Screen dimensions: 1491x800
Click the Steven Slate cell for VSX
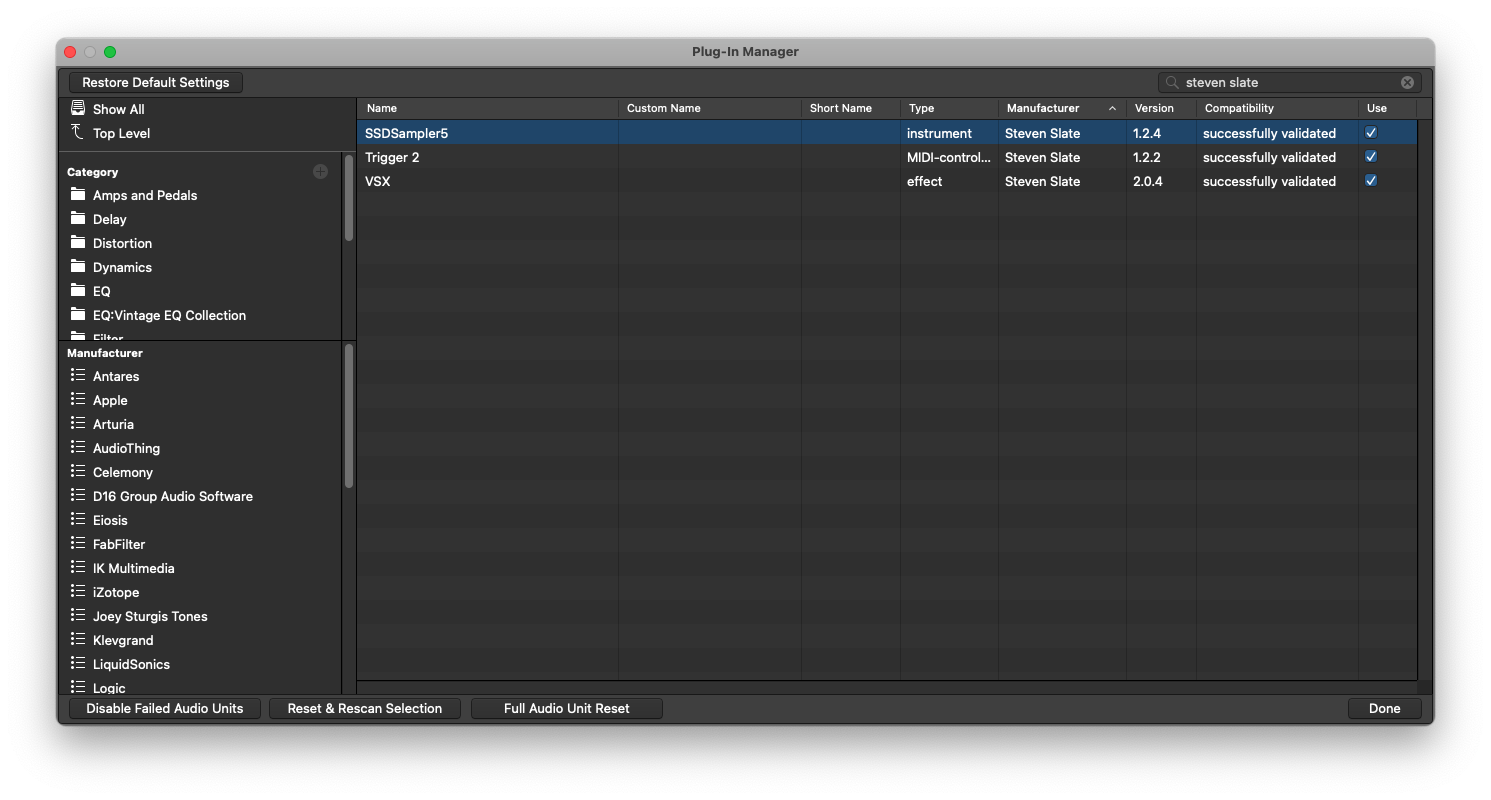click(1062, 180)
